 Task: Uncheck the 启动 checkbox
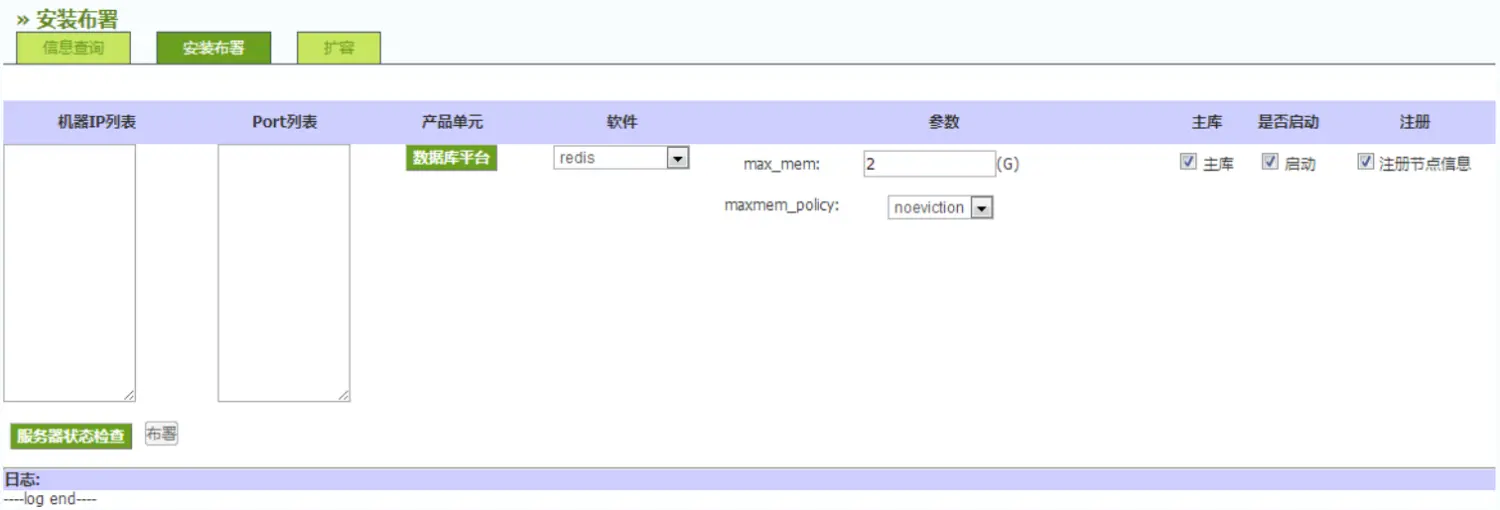coord(1270,162)
